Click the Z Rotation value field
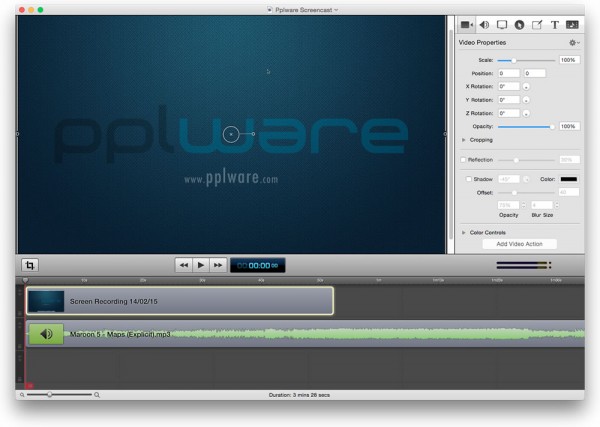This screenshot has width=600, height=427. coord(509,113)
